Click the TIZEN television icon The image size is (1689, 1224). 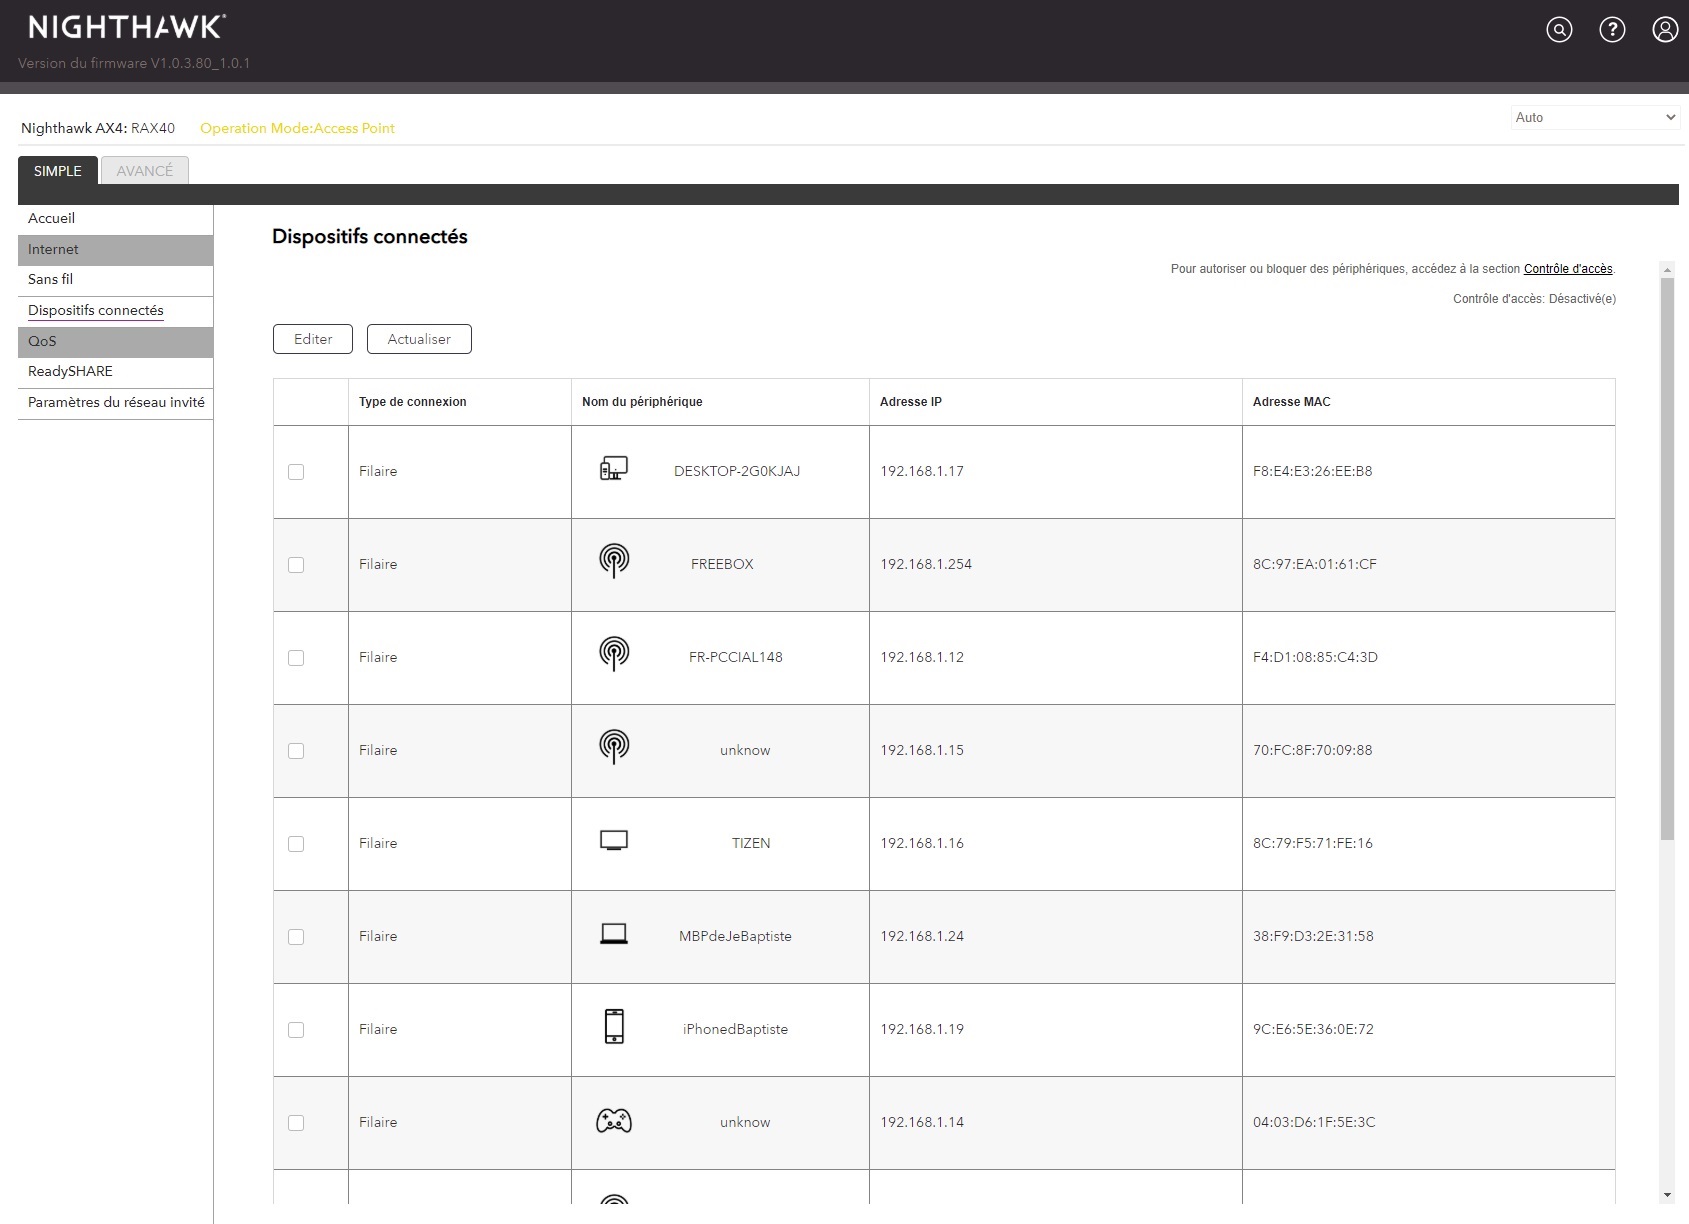click(x=614, y=841)
